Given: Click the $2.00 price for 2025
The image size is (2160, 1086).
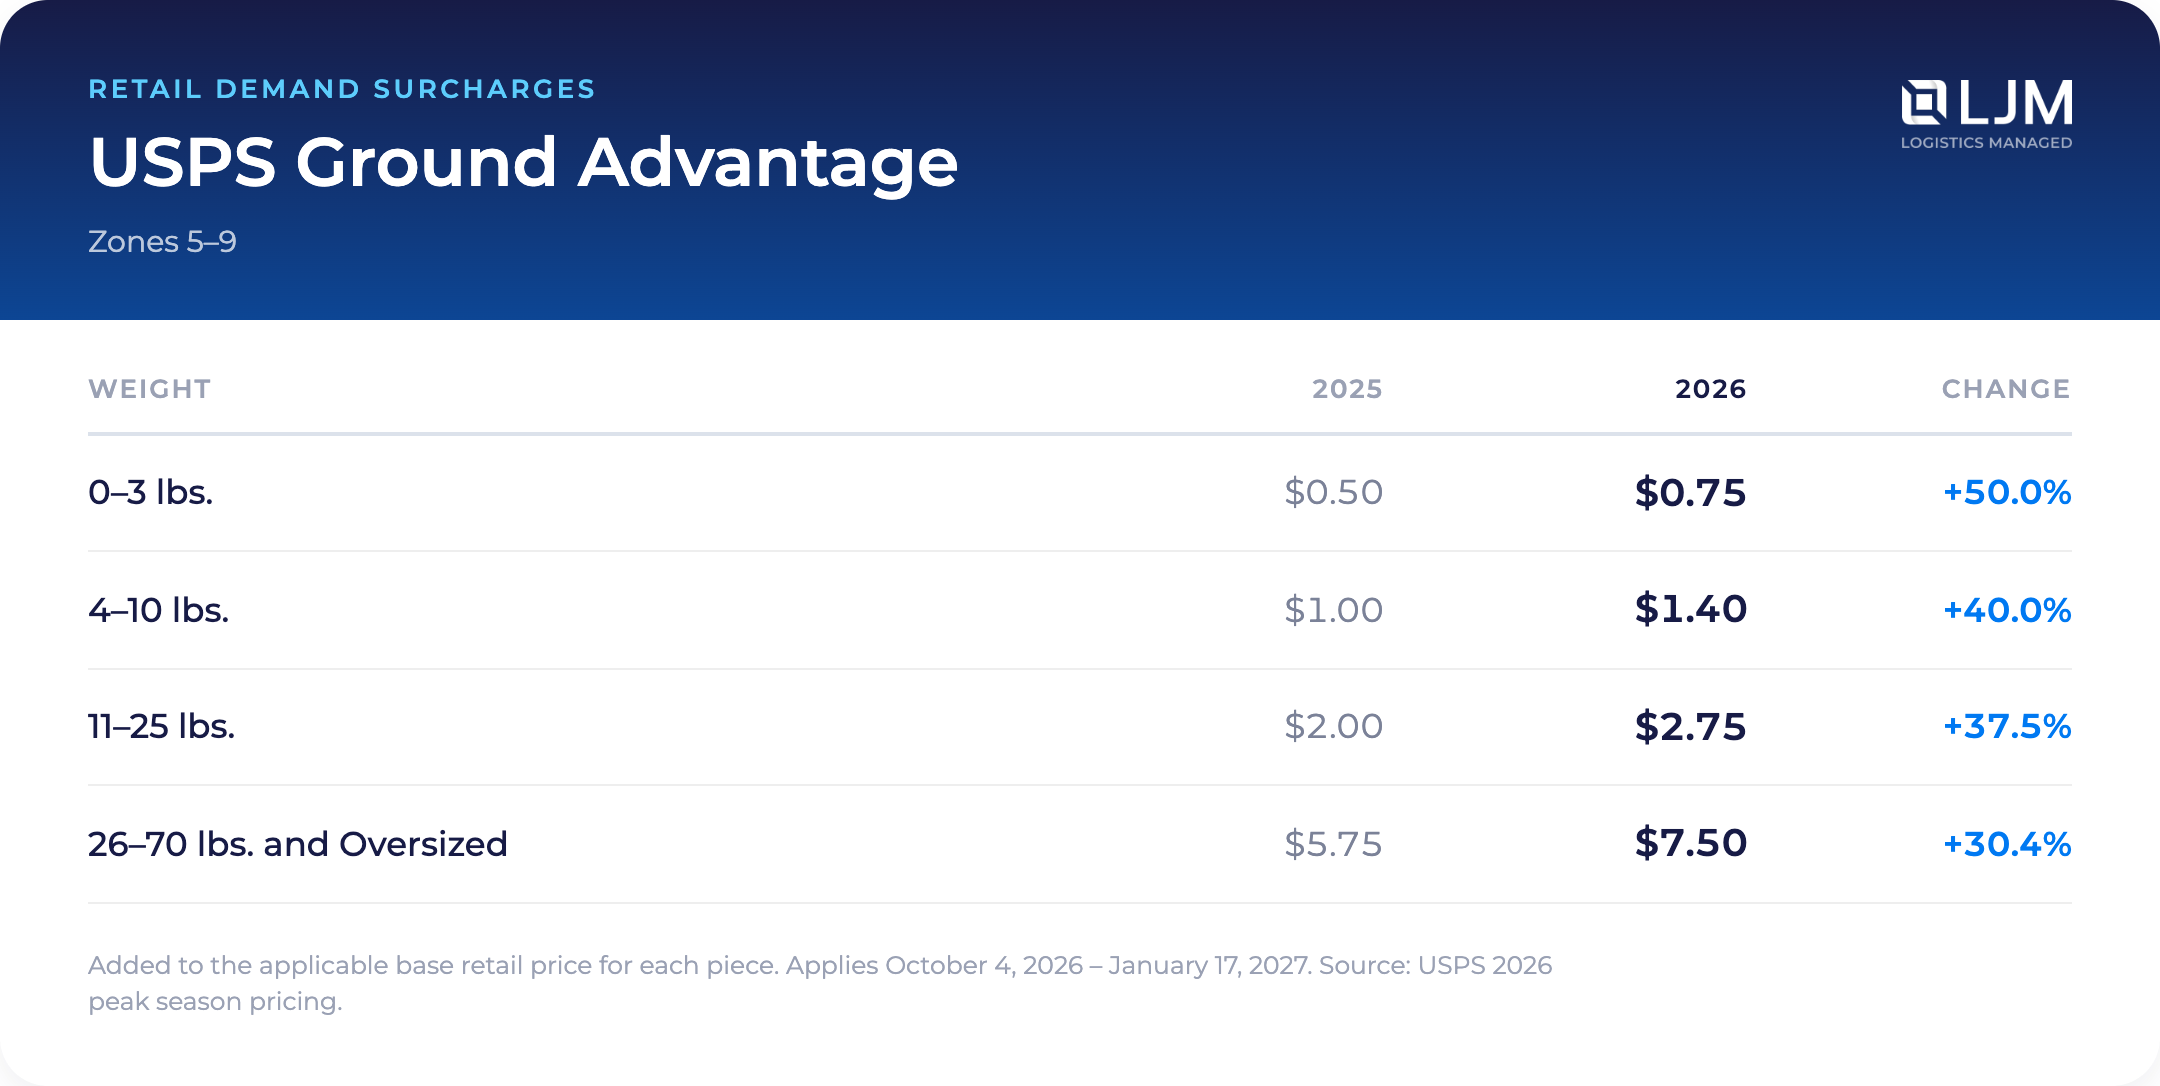Looking at the screenshot, I should click(1333, 726).
